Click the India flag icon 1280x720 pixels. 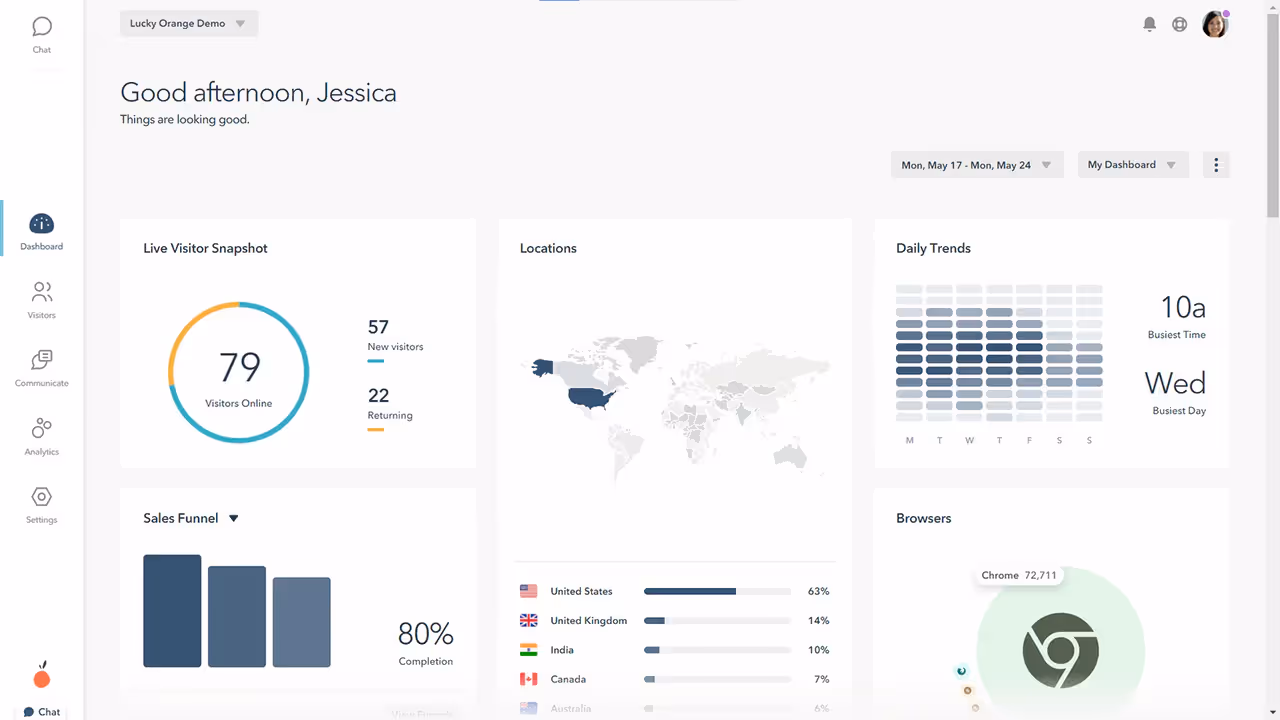529,650
